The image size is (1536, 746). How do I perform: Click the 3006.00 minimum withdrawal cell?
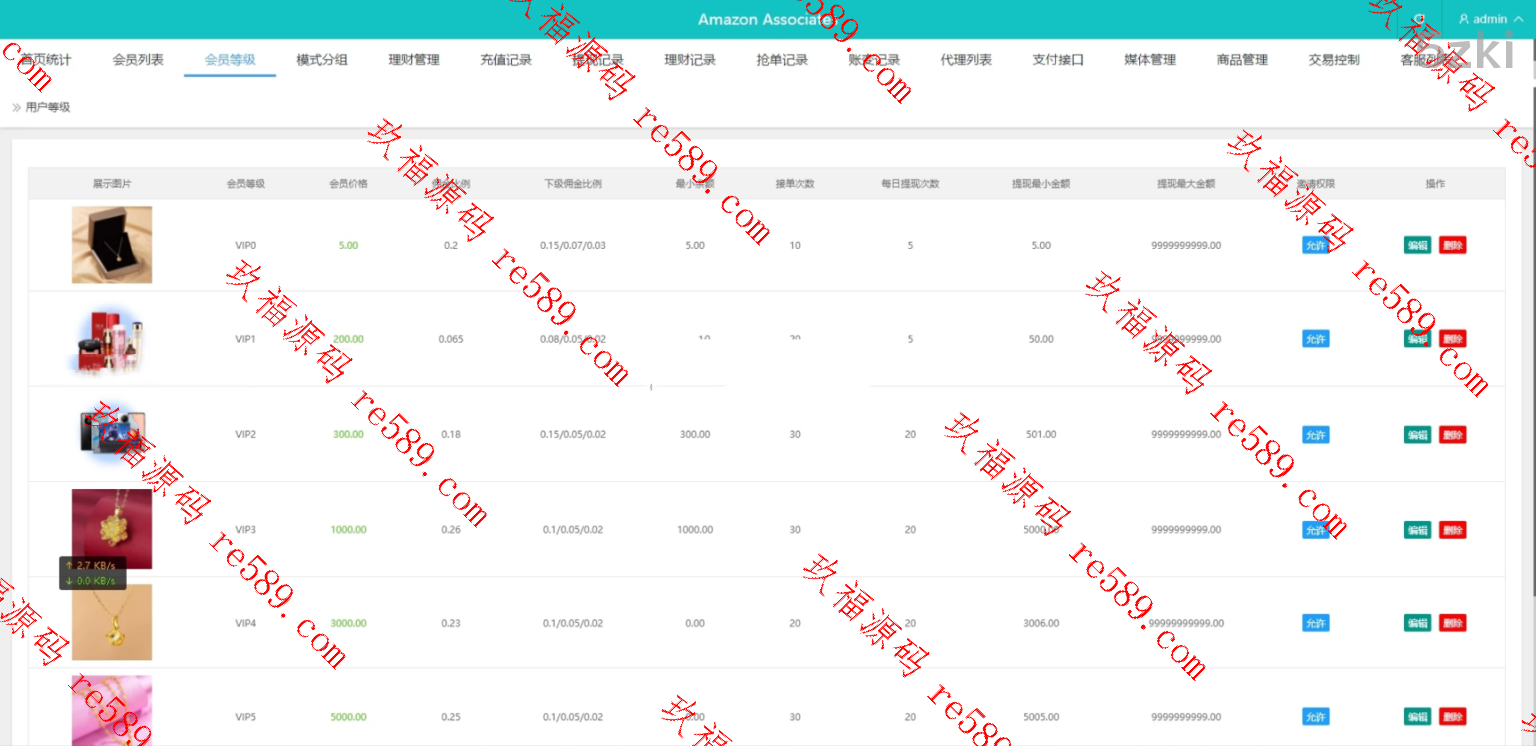[1041, 623]
